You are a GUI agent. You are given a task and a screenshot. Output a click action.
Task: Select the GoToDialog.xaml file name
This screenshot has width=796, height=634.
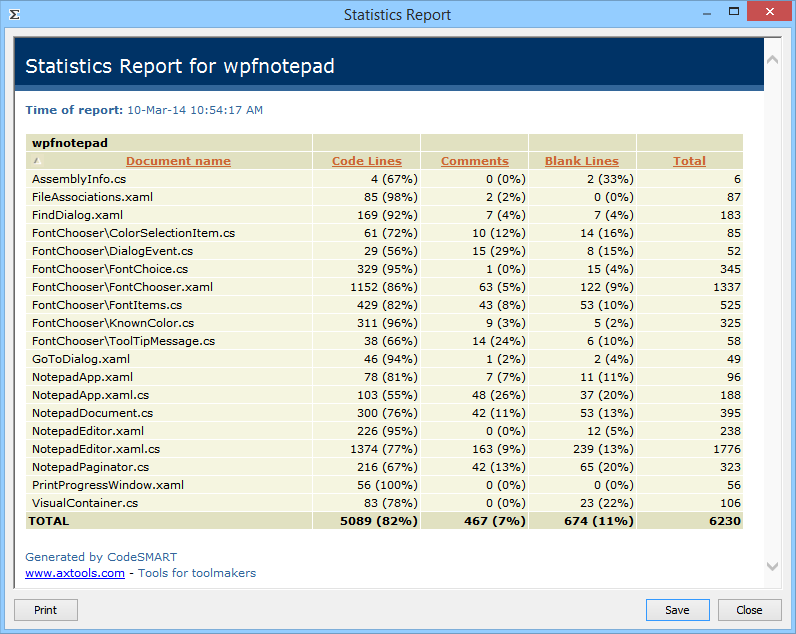pos(81,359)
